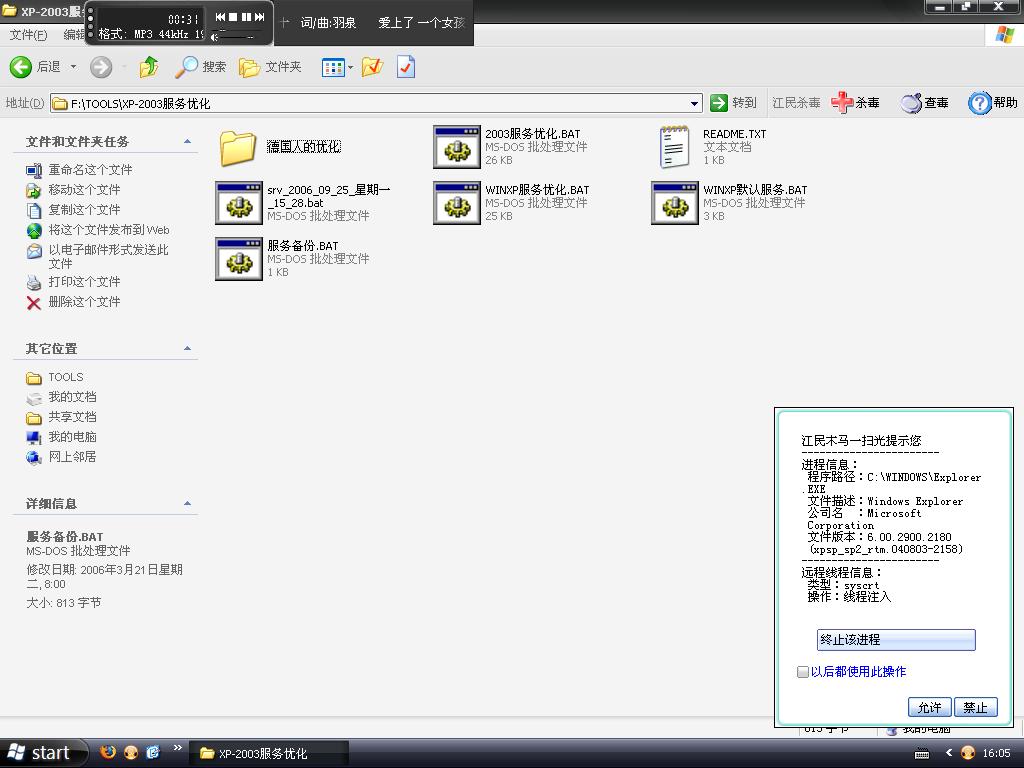Click 删除这个文件 task link

(84, 302)
